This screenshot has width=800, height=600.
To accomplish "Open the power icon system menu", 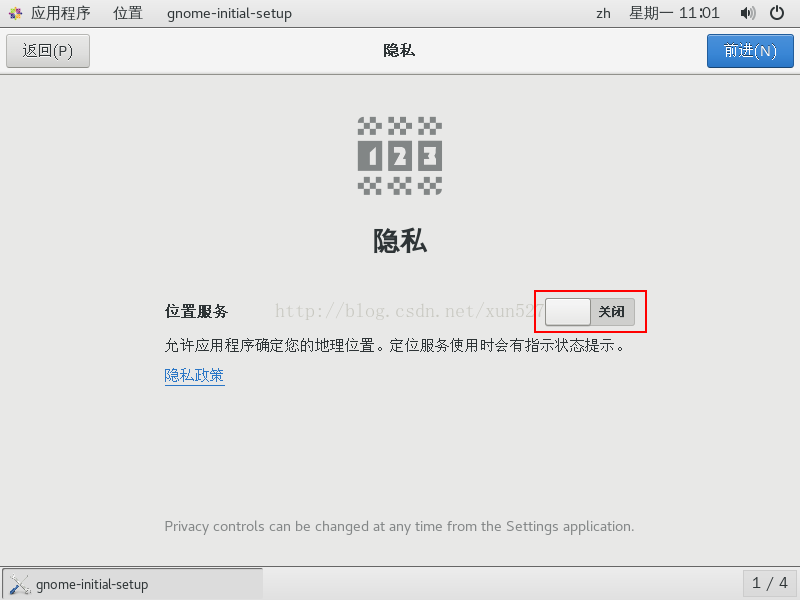I will [x=777, y=13].
